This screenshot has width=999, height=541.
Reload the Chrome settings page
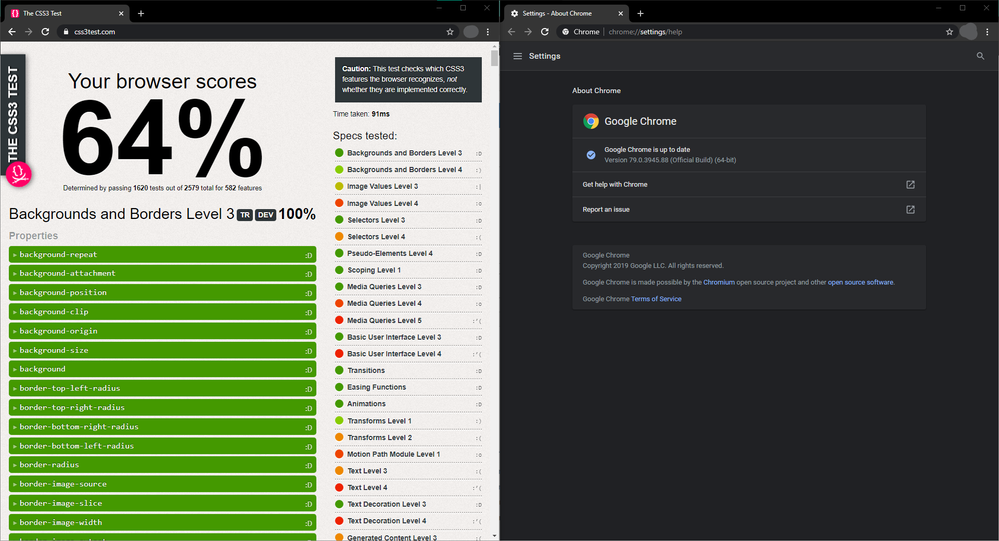coord(545,31)
